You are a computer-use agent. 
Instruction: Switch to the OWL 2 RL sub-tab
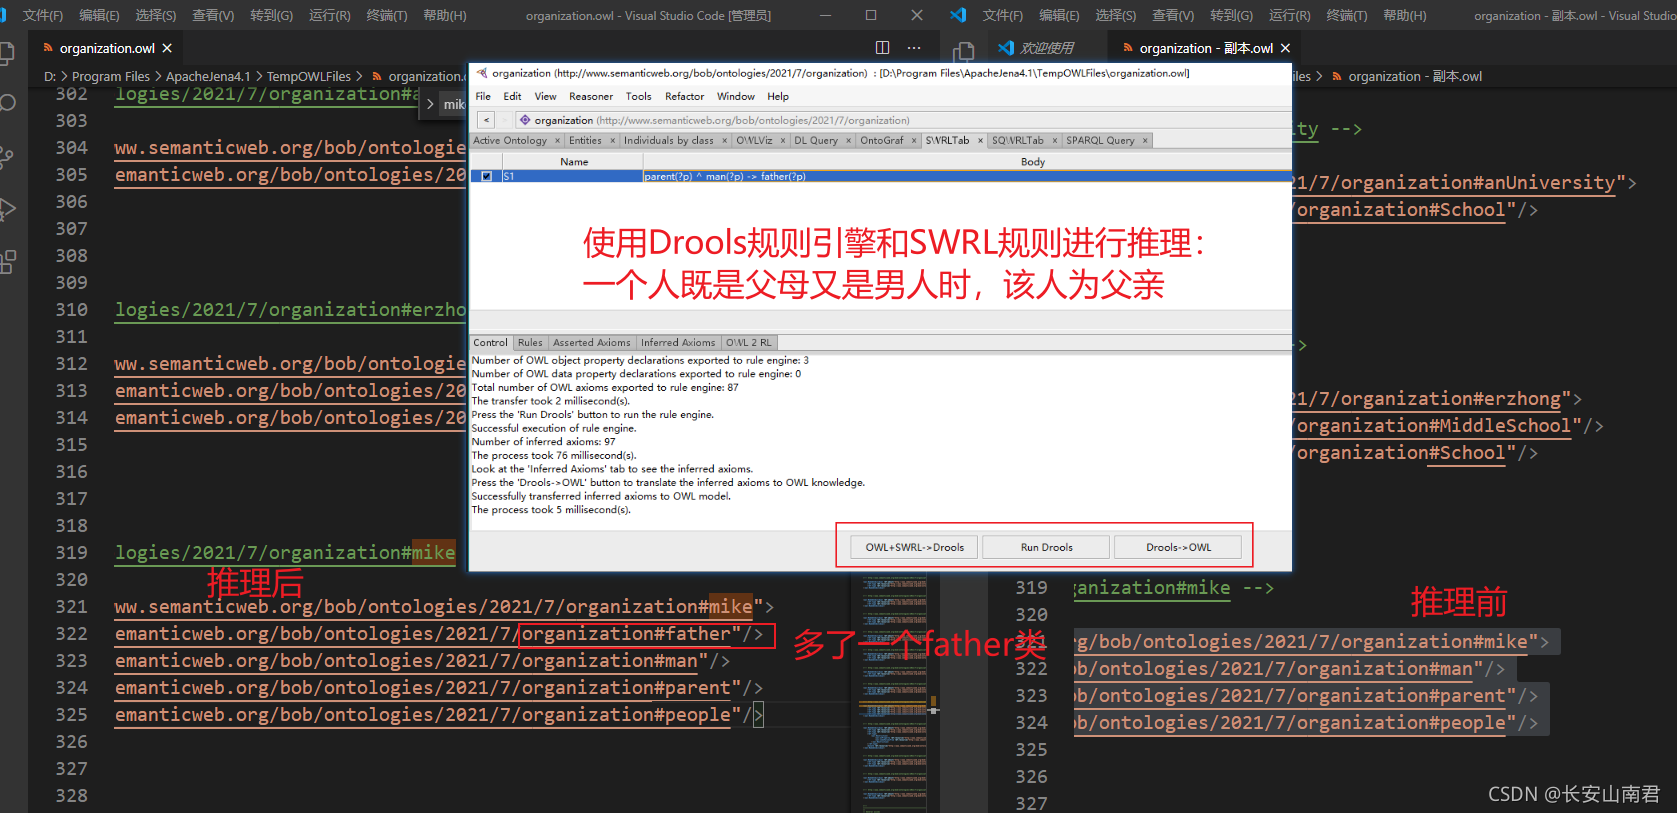pyautogui.click(x=749, y=343)
